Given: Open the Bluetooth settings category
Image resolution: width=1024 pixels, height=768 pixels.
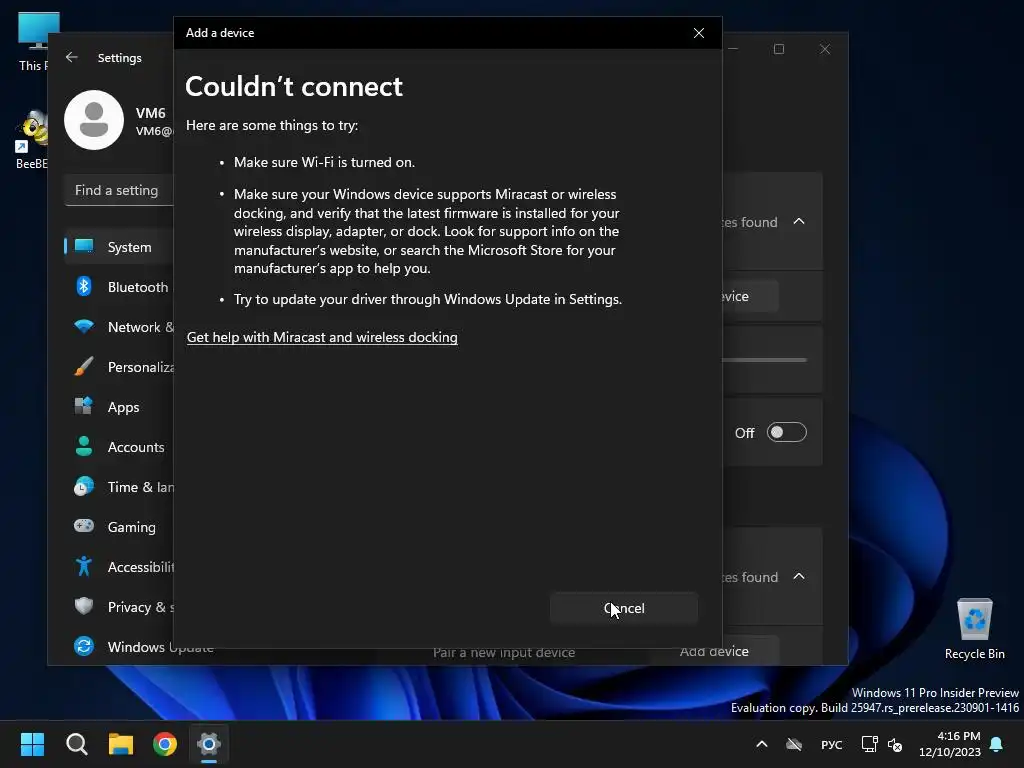Looking at the screenshot, I should click(x=120, y=287).
